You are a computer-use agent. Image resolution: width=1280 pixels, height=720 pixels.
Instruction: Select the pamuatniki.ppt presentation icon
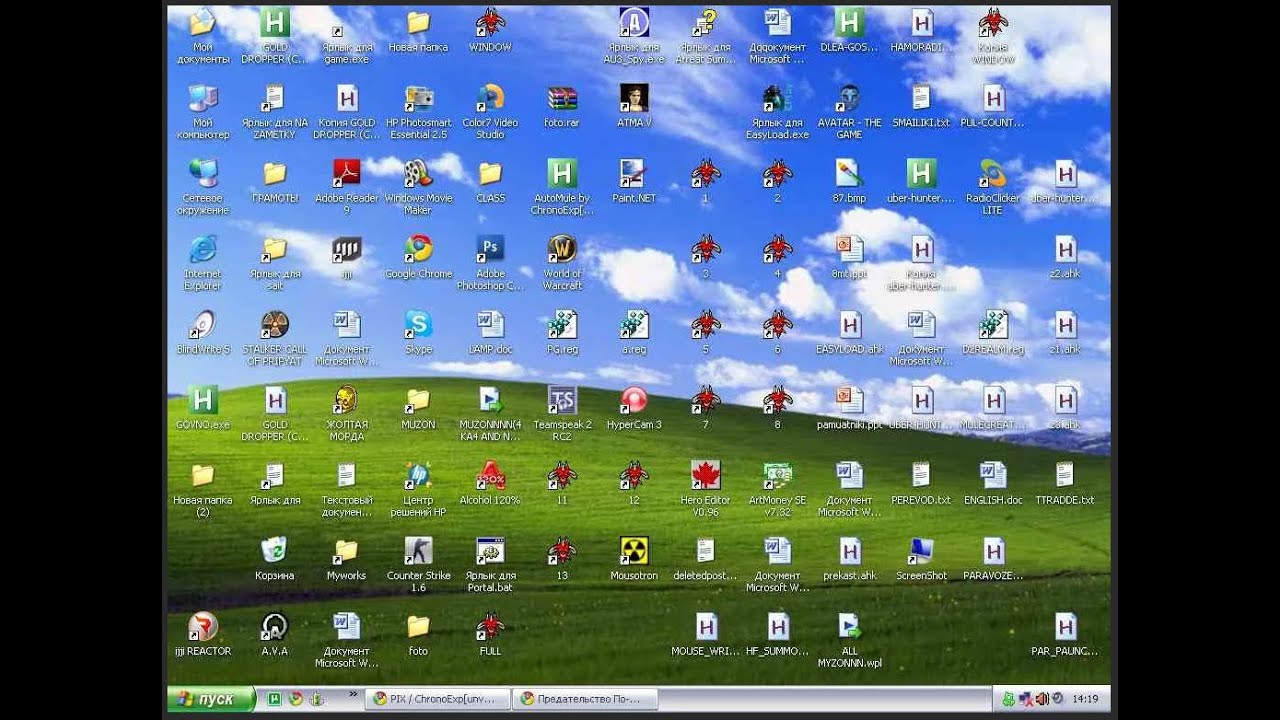[x=849, y=408]
